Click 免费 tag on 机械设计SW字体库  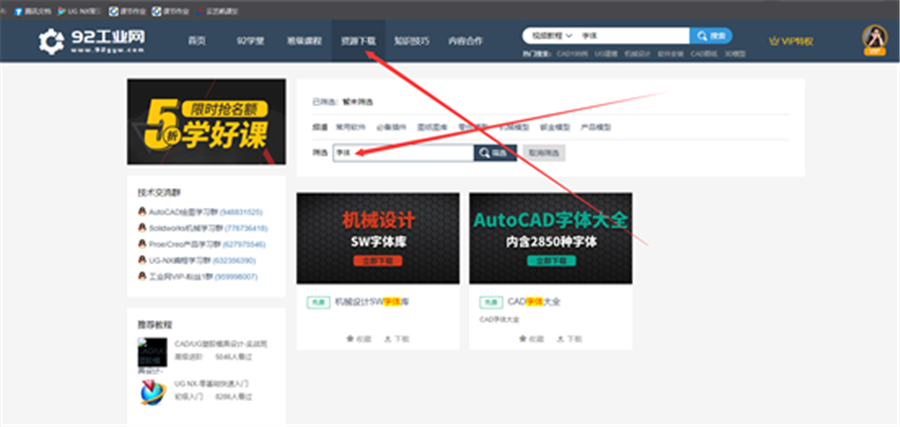pos(318,302)
